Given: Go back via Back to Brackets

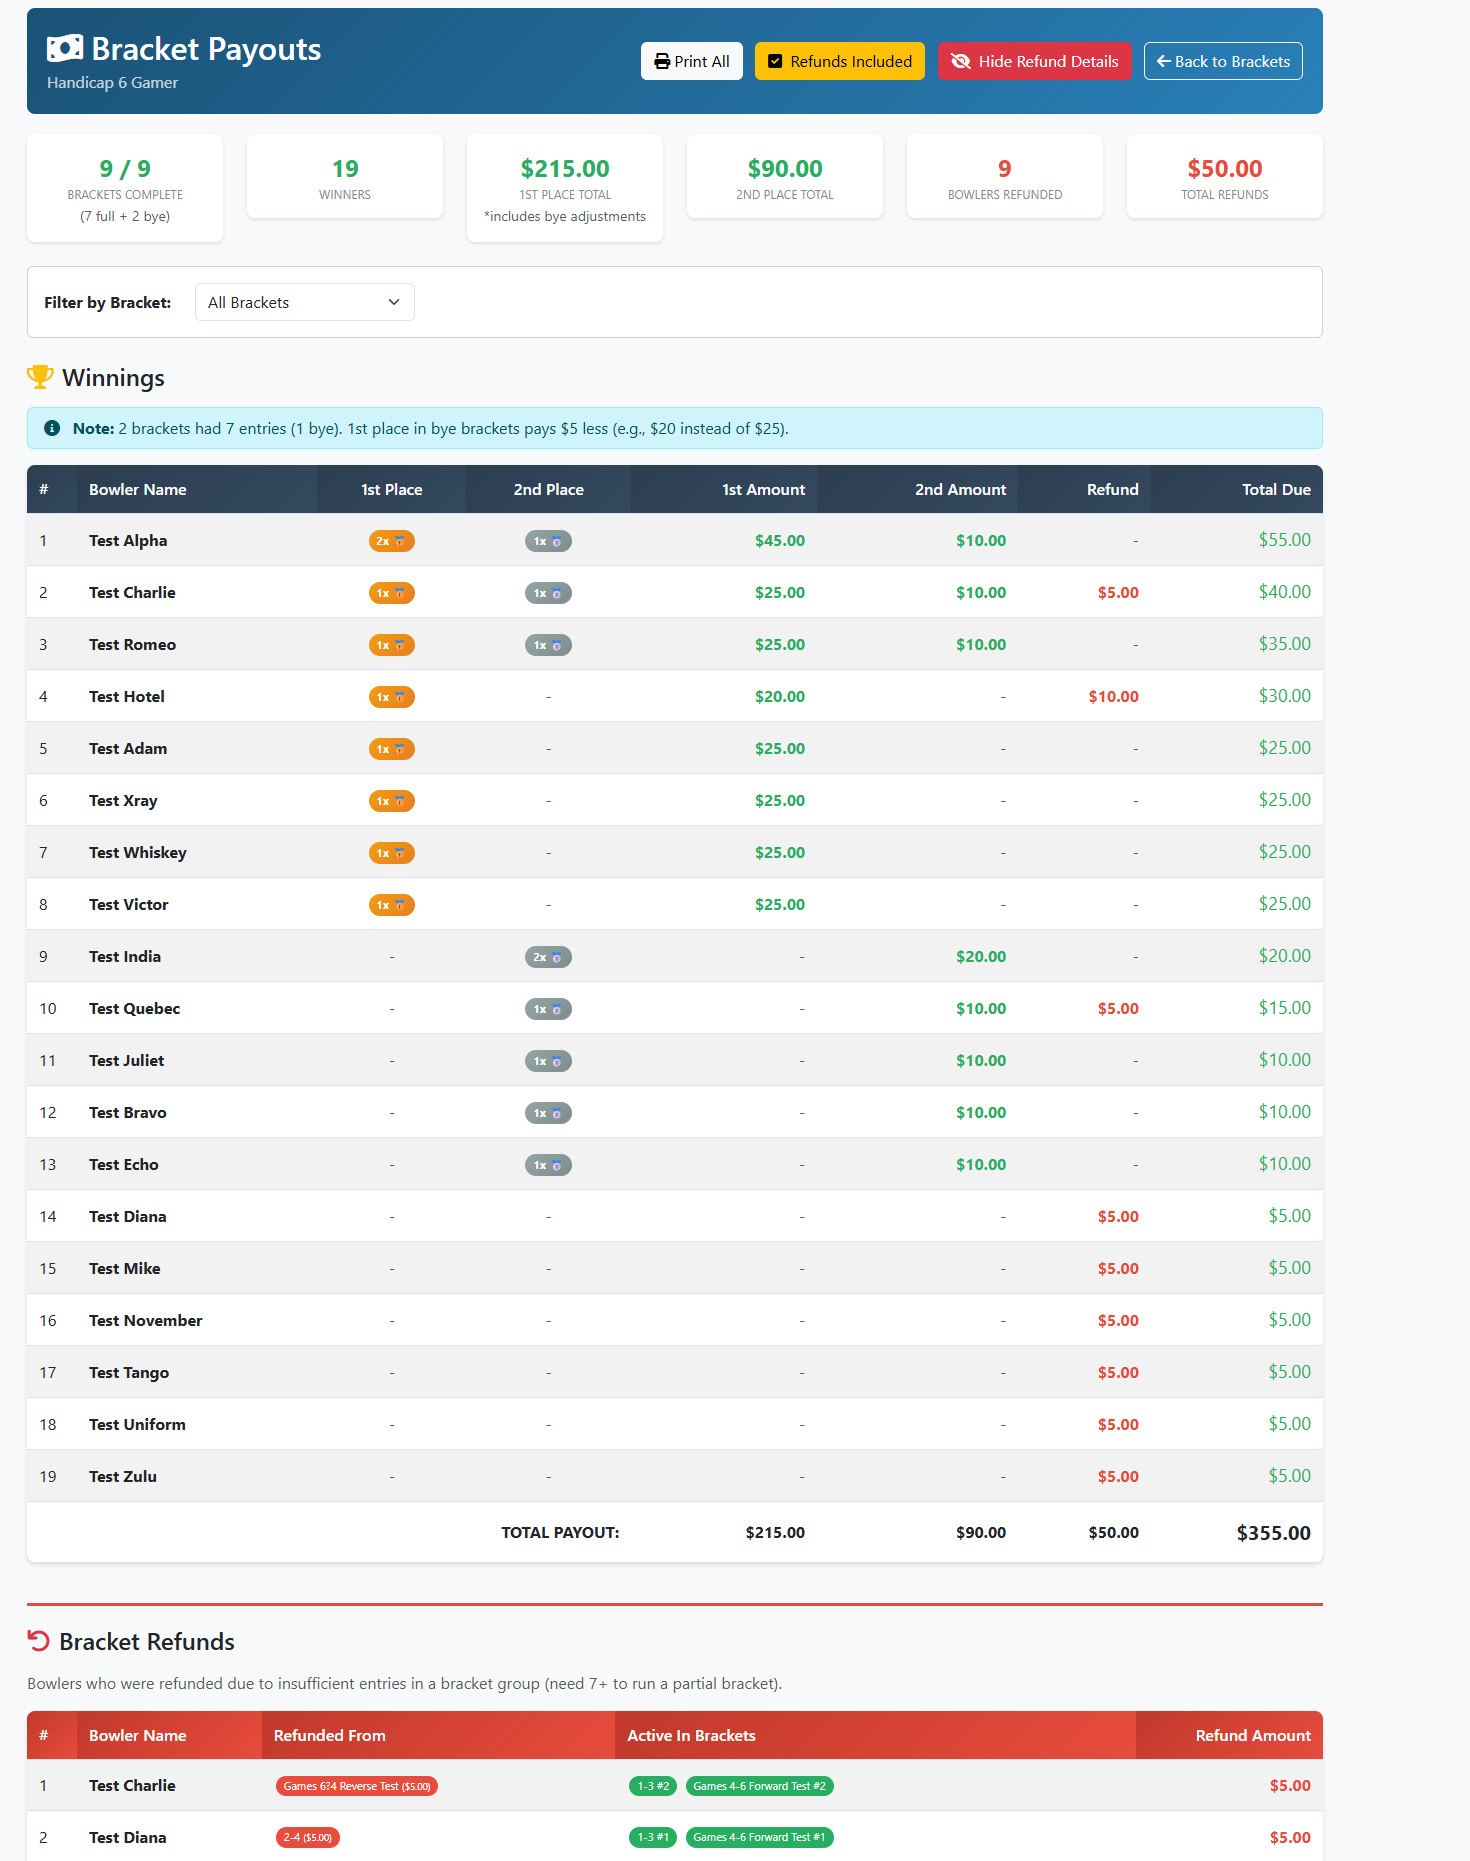Looking at the screenshot, I should pyautogui.click(x=1222, y=61).
